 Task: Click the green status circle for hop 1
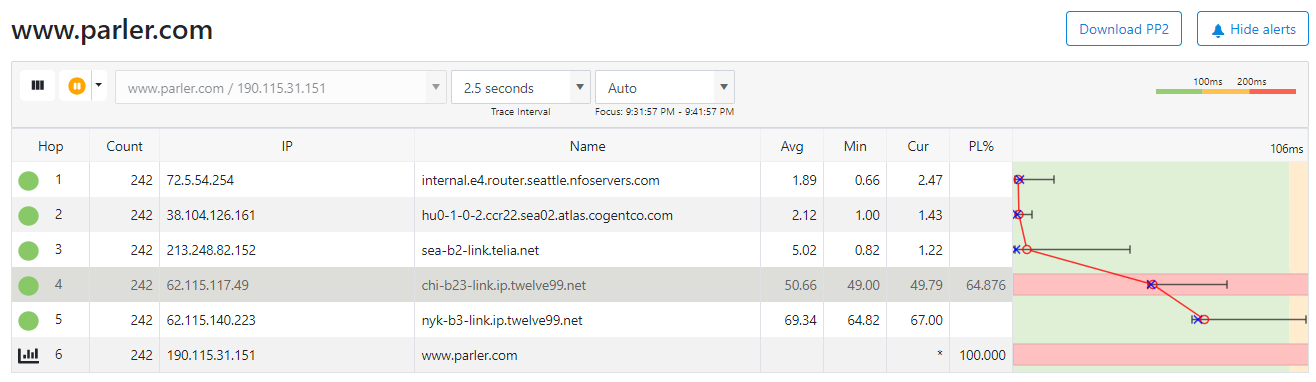click(29, 181)
